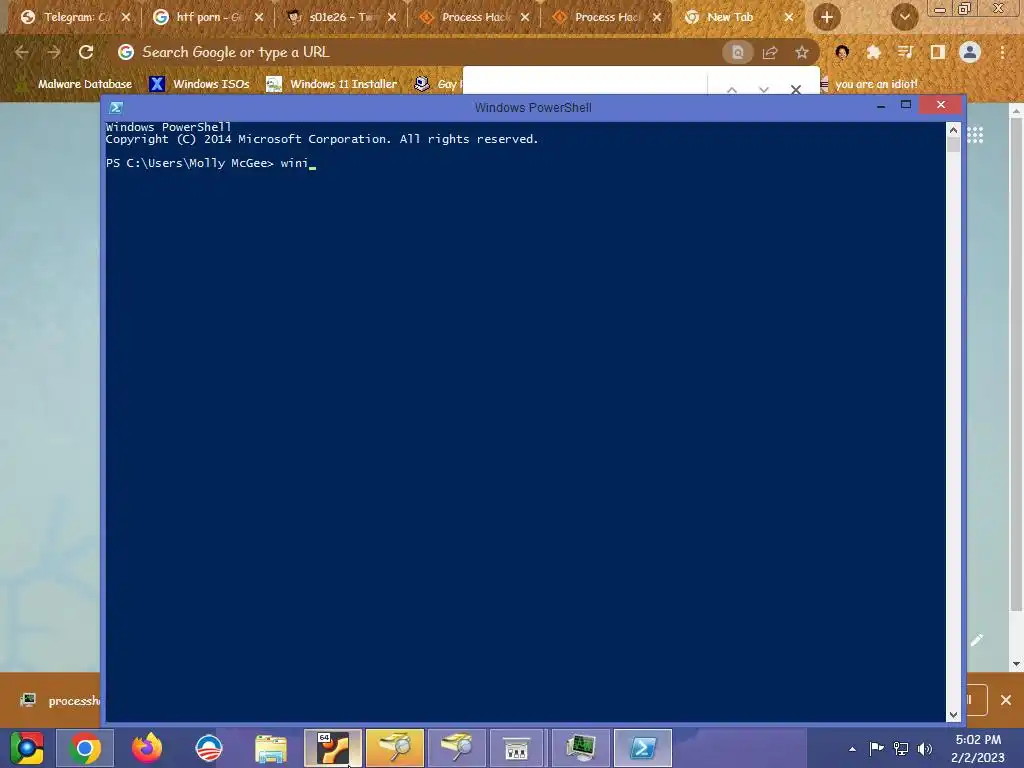Close the New Tab tab

point(789,18)
